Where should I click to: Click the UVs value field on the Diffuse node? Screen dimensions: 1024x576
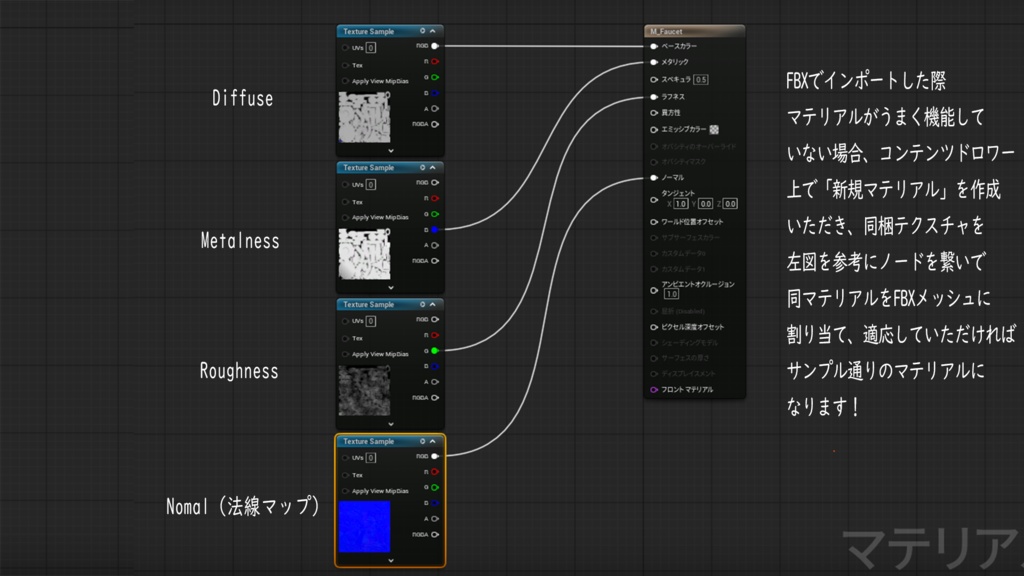click(x=372, y=48)
